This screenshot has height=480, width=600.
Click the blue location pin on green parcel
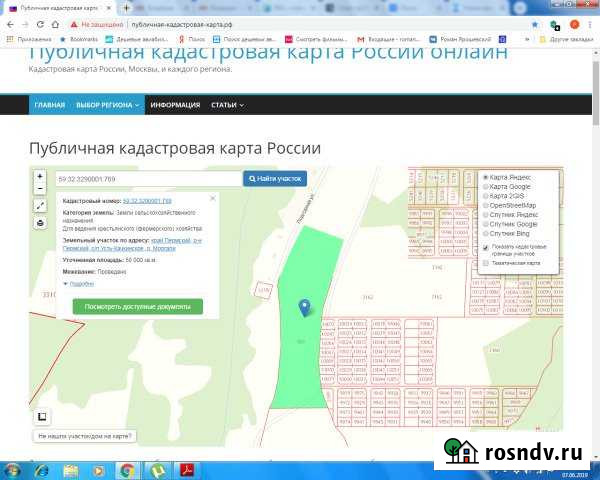click(x=305, y=307)
